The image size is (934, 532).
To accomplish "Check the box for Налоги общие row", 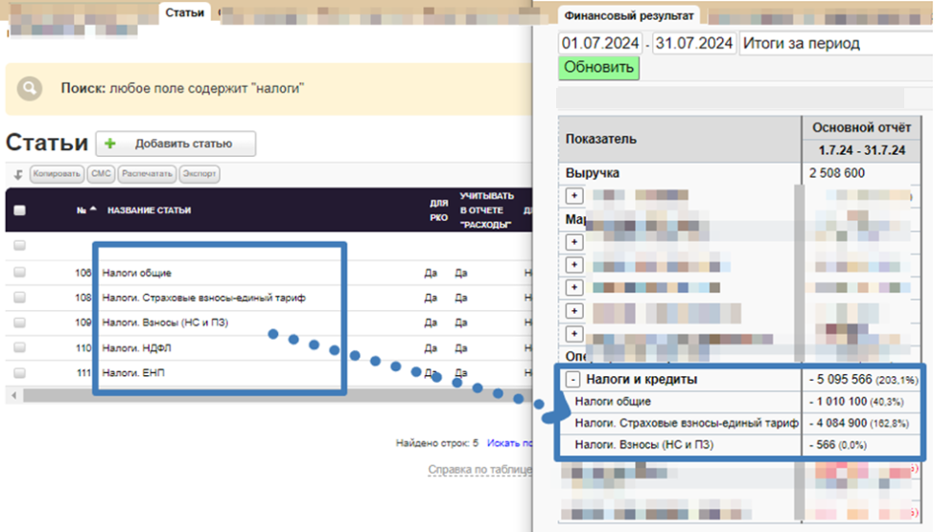I will click(x=19, y=272).
